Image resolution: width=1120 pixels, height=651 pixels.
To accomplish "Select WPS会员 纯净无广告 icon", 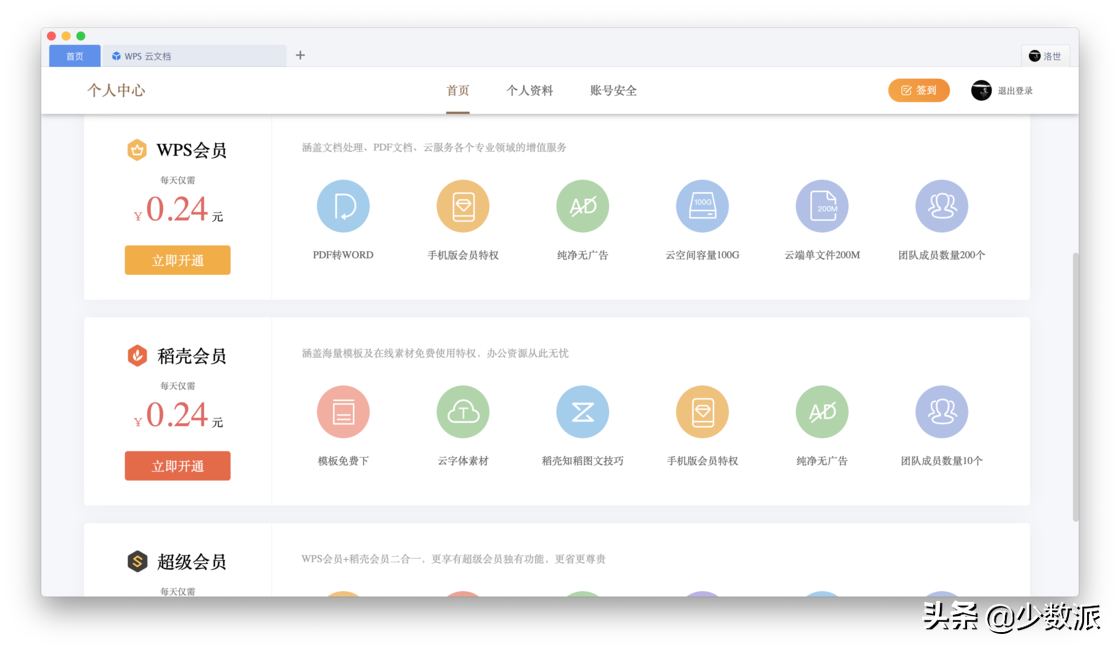I will 583,207.
